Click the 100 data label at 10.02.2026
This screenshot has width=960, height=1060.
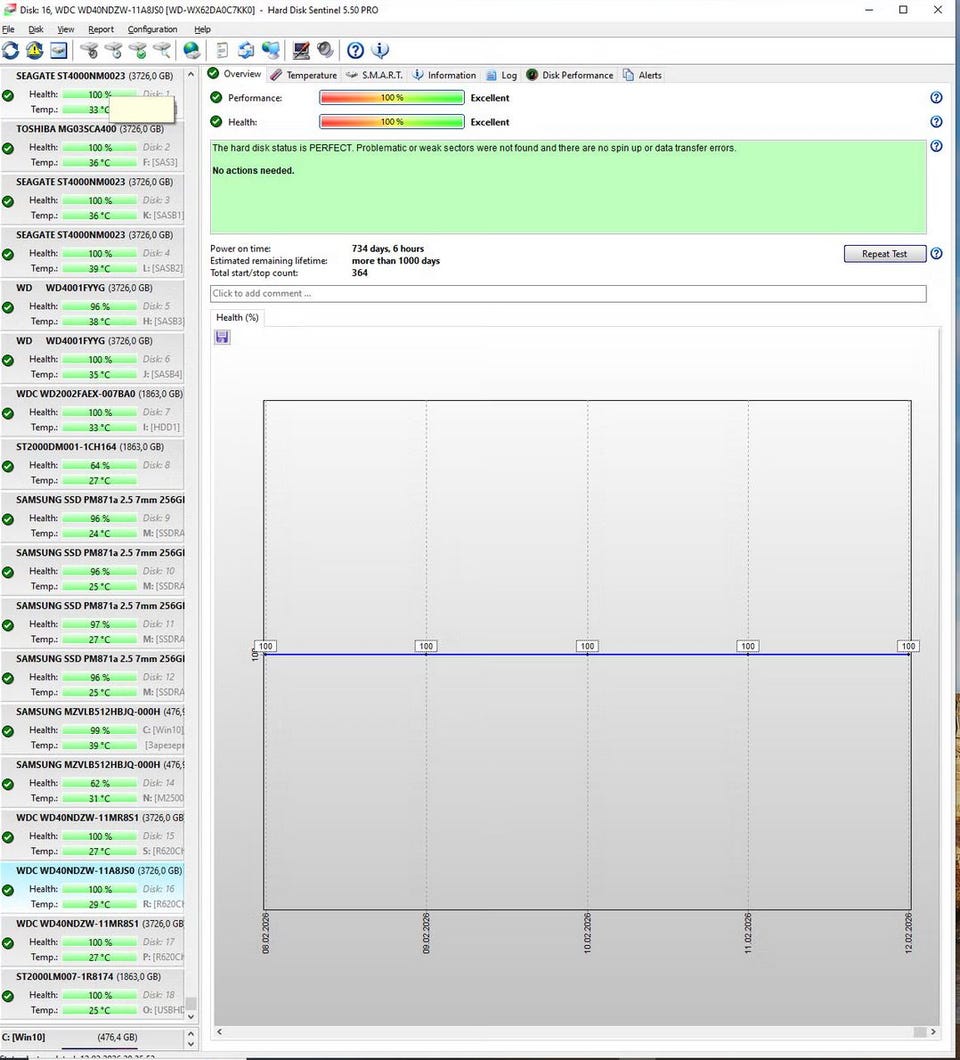click(x=587, y=646)
